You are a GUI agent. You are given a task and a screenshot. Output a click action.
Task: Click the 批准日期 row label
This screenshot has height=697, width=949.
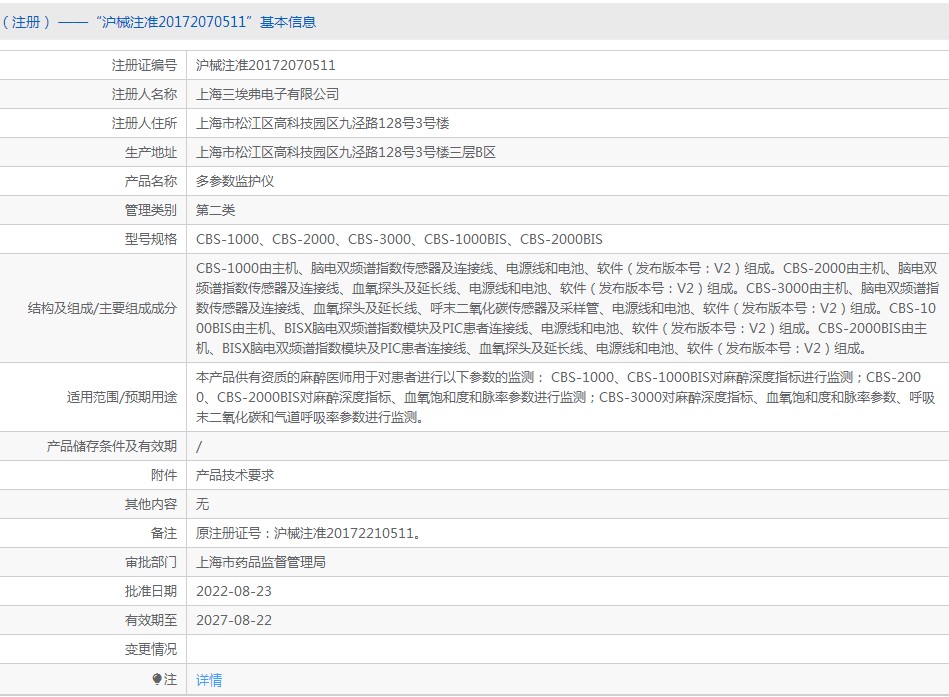151,592
